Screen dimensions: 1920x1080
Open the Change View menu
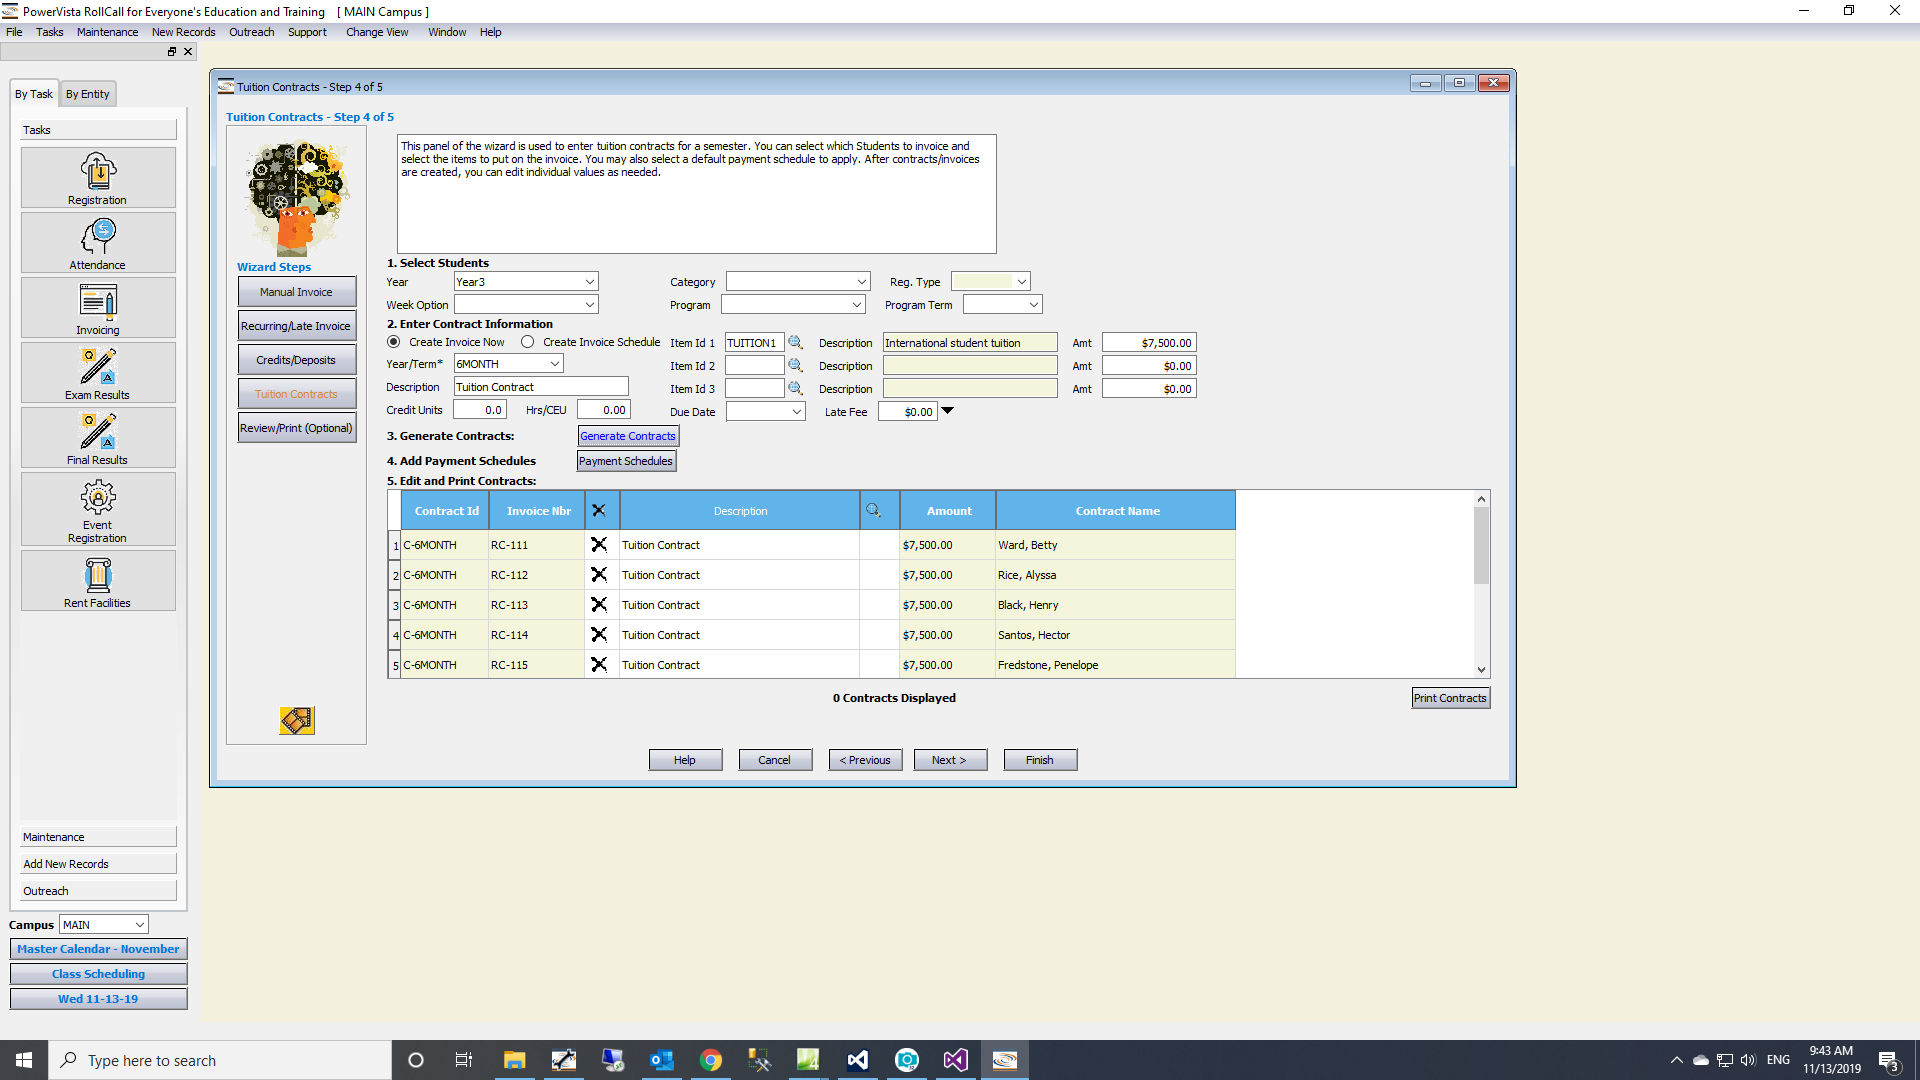coord(377,32)
